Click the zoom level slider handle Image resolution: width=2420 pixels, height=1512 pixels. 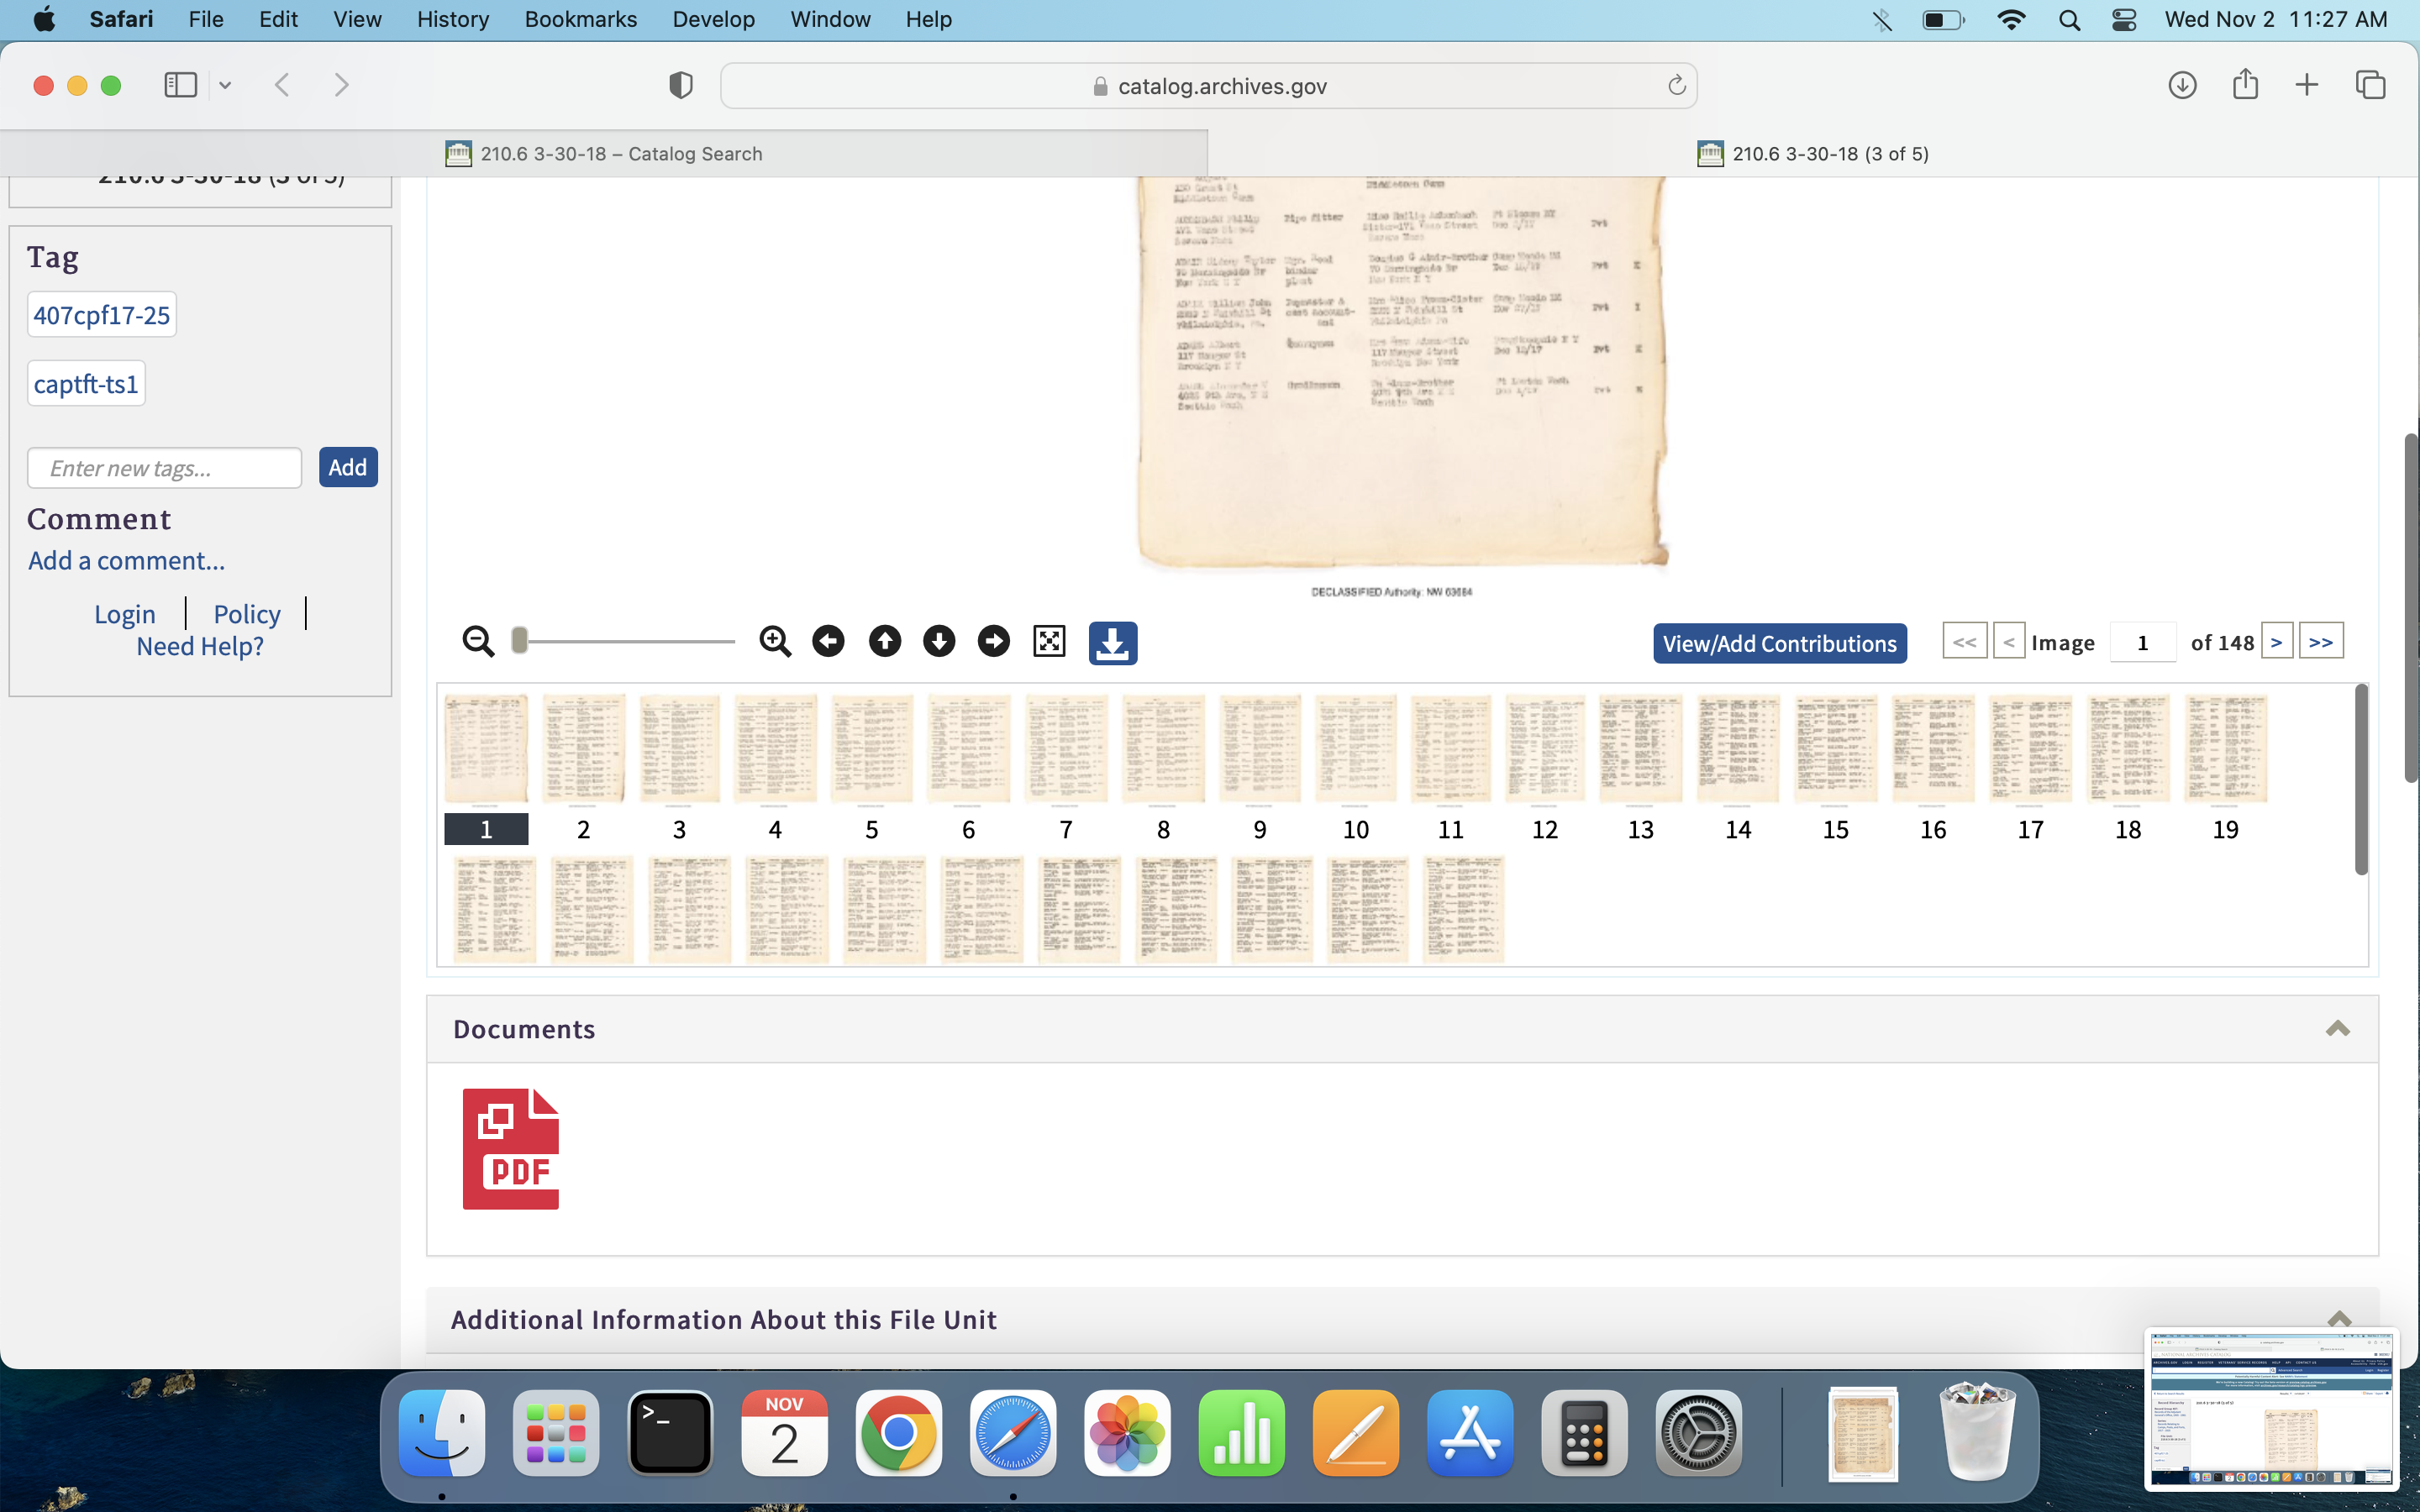(519, 641)
